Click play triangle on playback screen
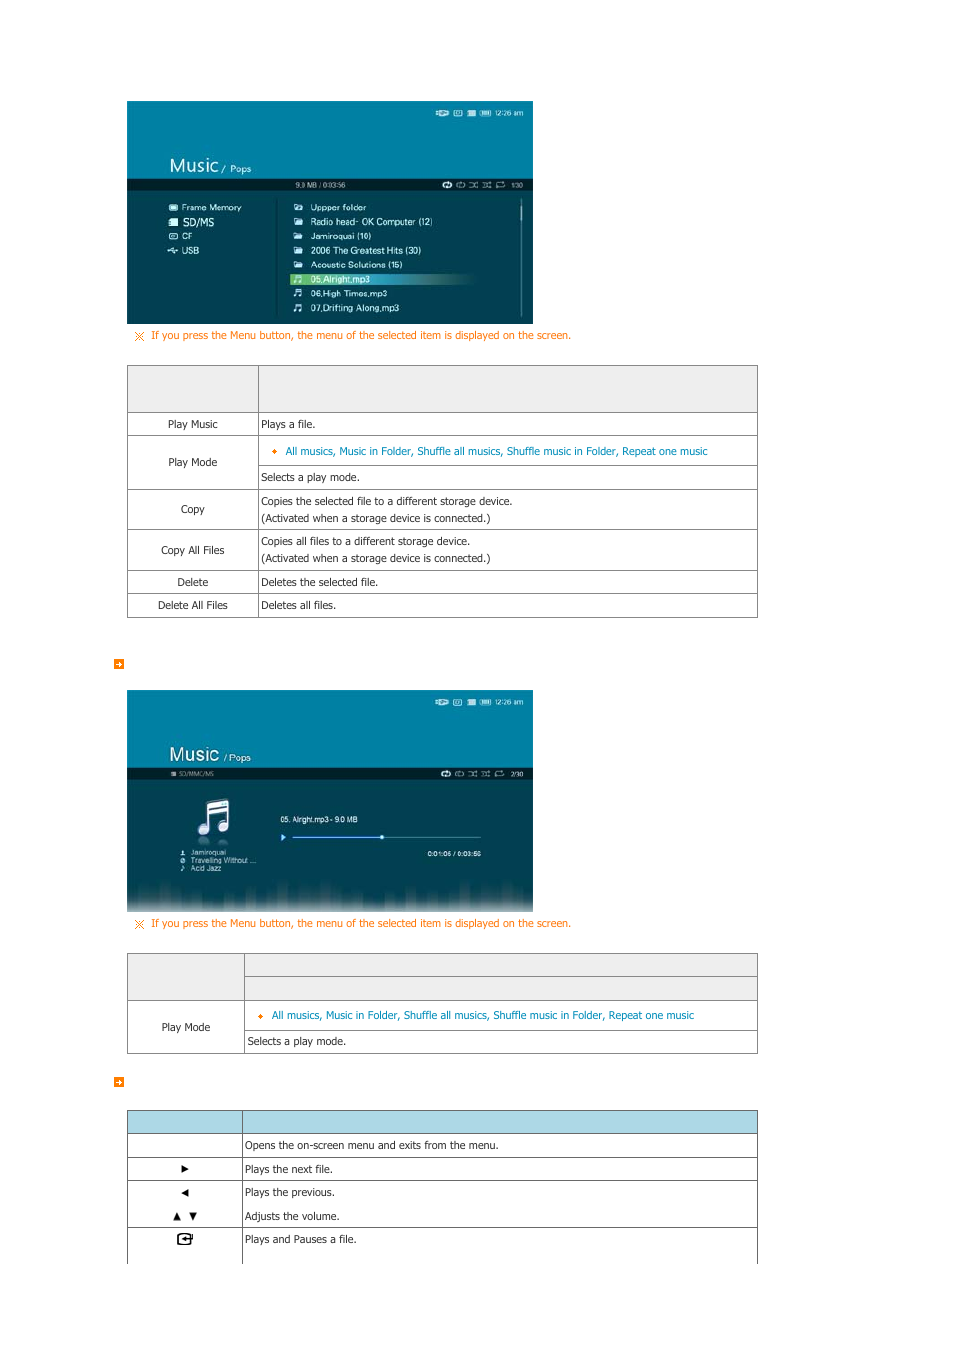 283,837
